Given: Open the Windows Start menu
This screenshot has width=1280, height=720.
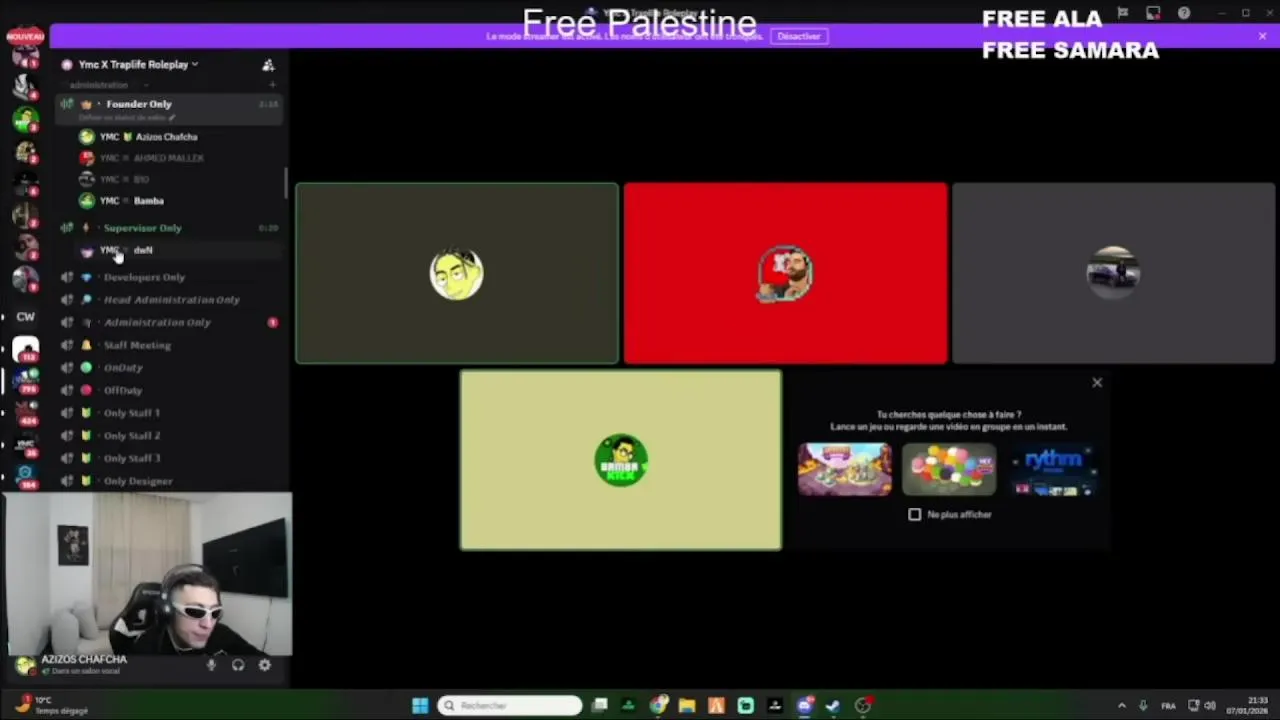Looking at the screenshot, I should (420, 706).
